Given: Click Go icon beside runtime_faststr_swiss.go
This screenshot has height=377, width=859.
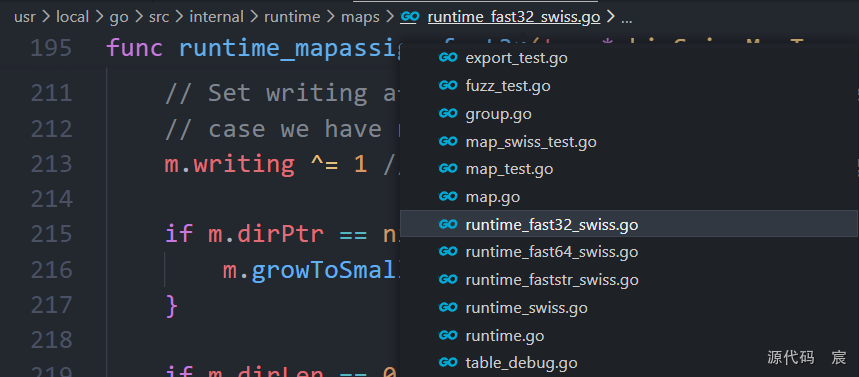Looking at the screenshot, I should (x=448, y=279).
